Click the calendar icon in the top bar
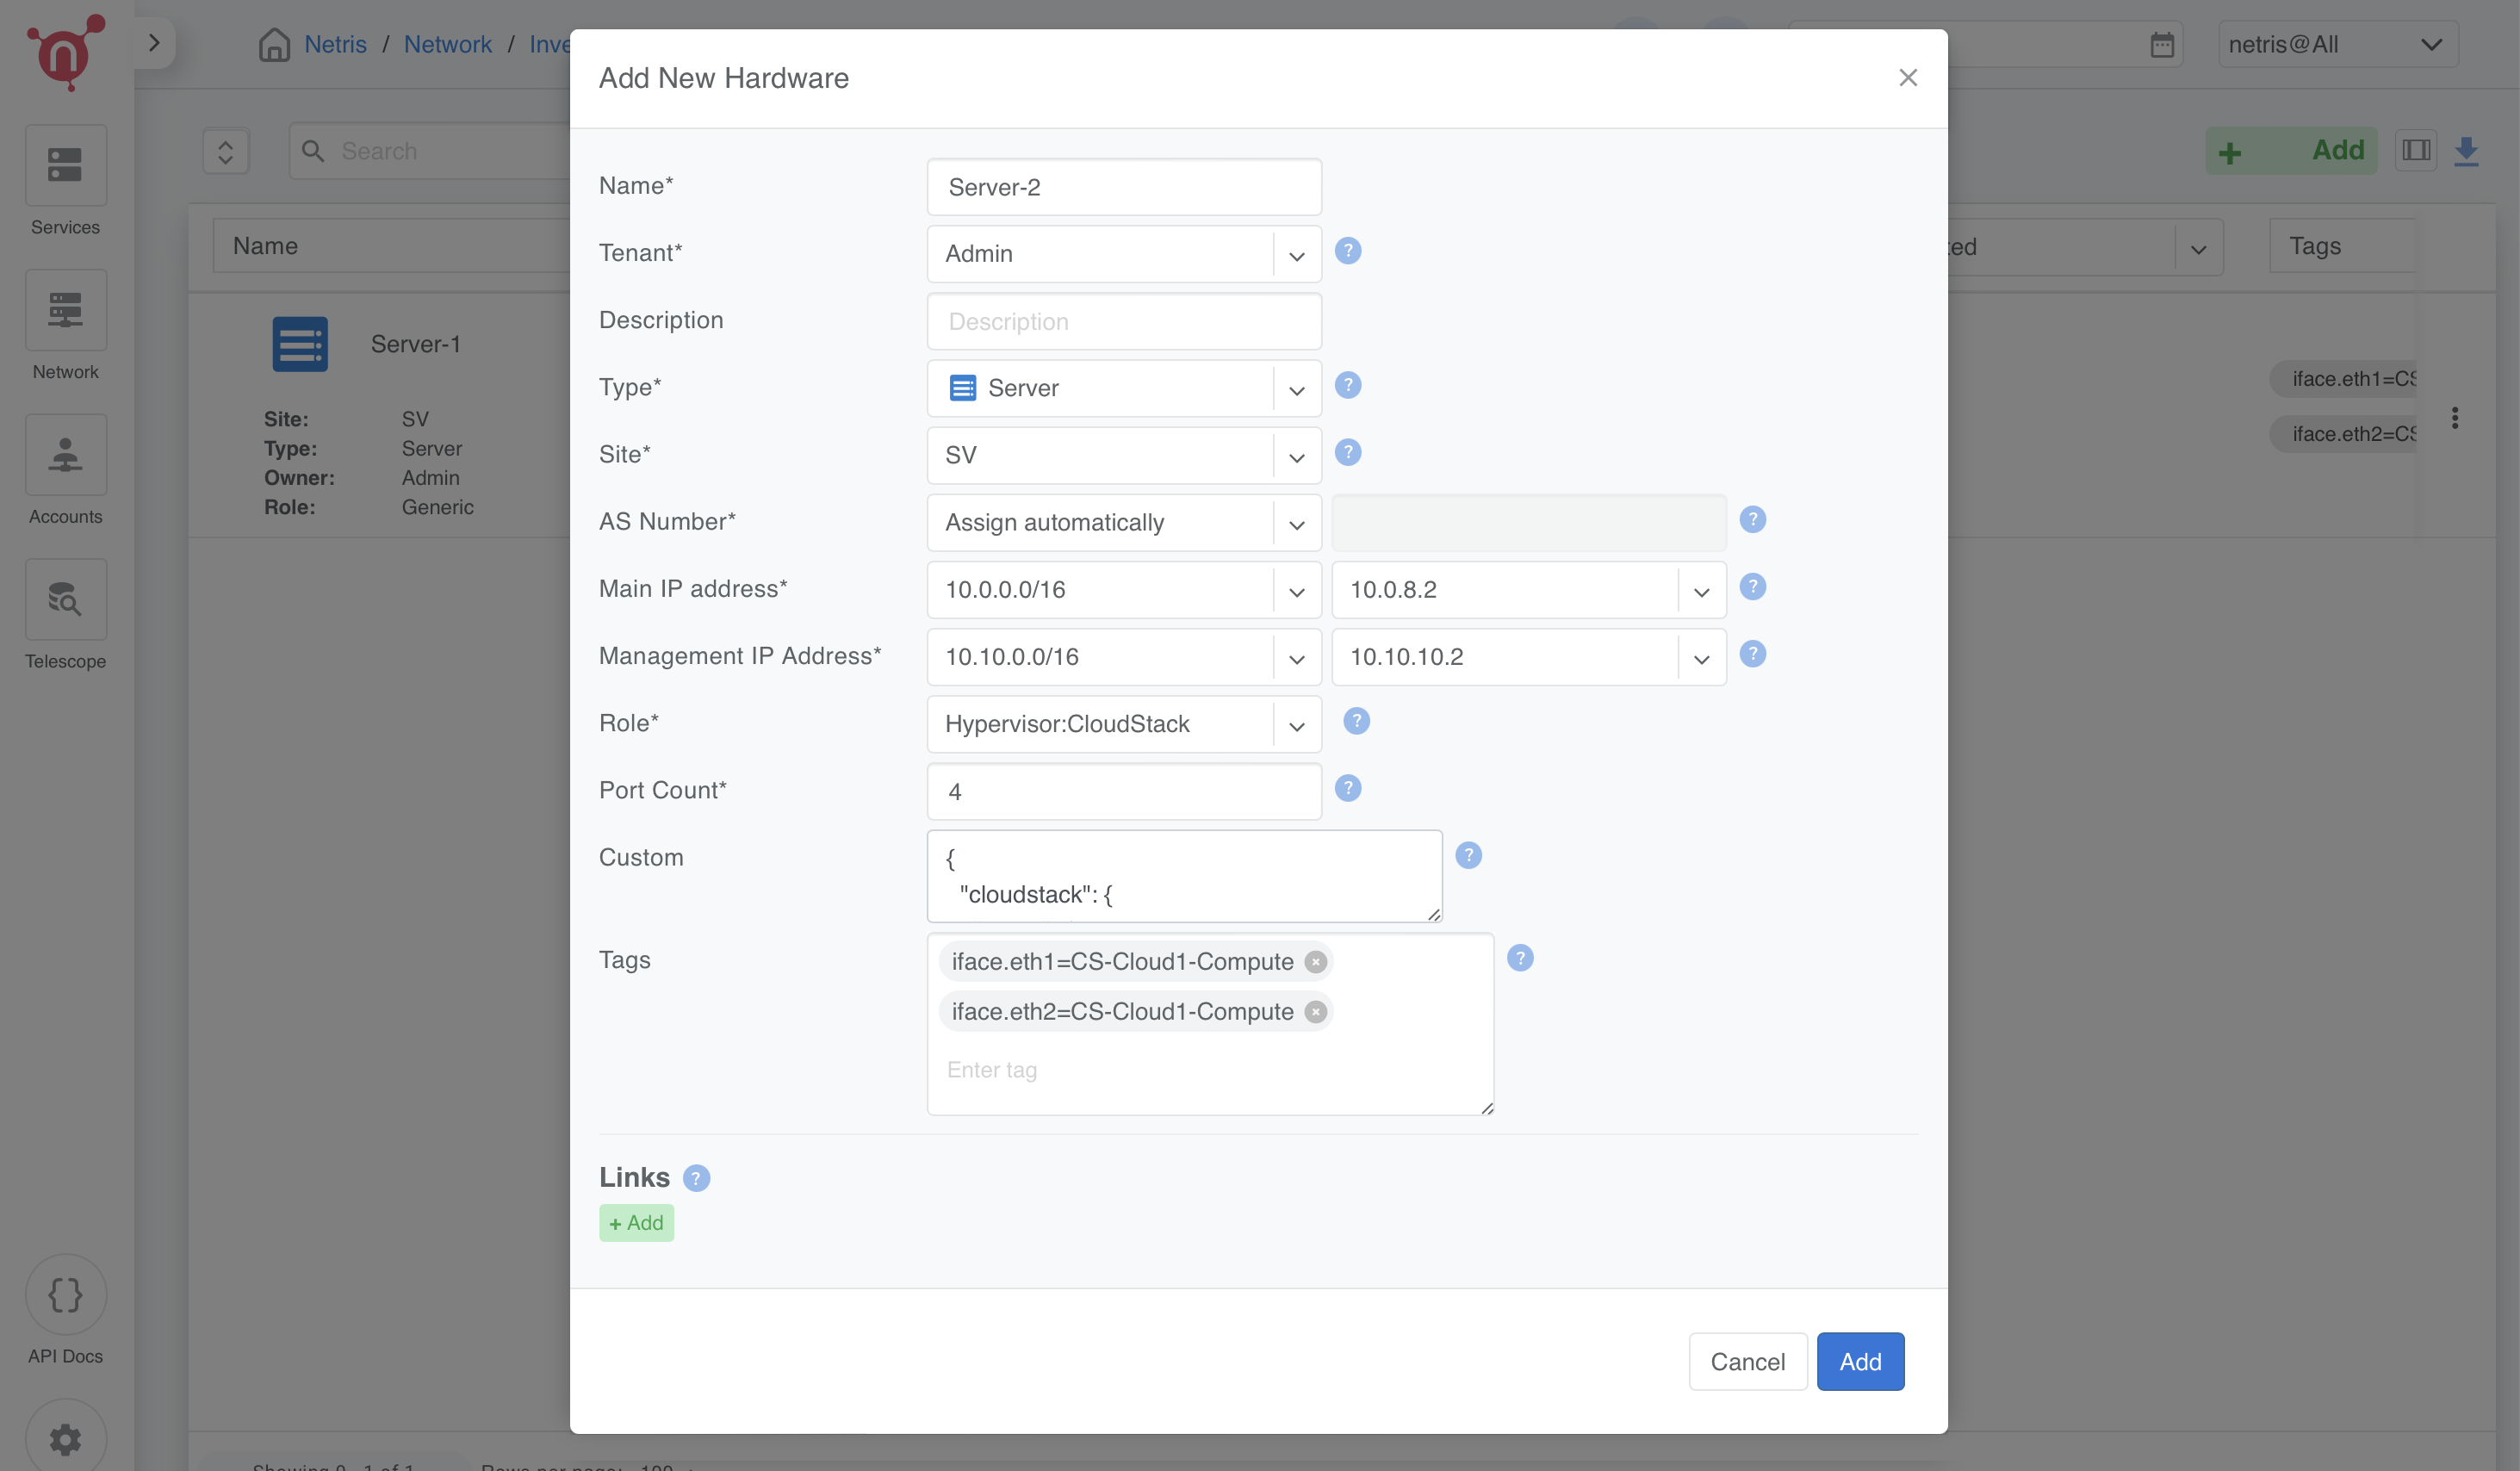Image resolution: width=2520 pixels, height=1471 pixels. point(2162,43)
